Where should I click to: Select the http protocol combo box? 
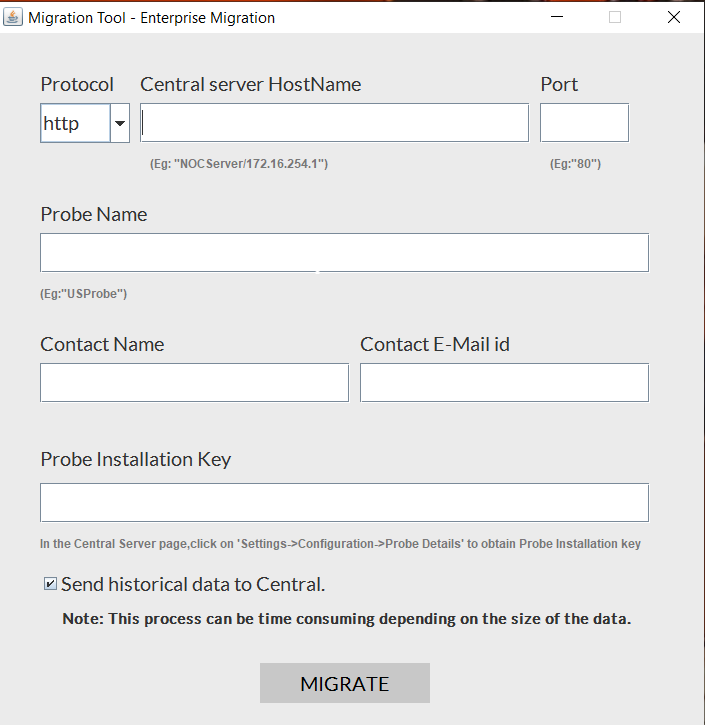coord(74,123)
